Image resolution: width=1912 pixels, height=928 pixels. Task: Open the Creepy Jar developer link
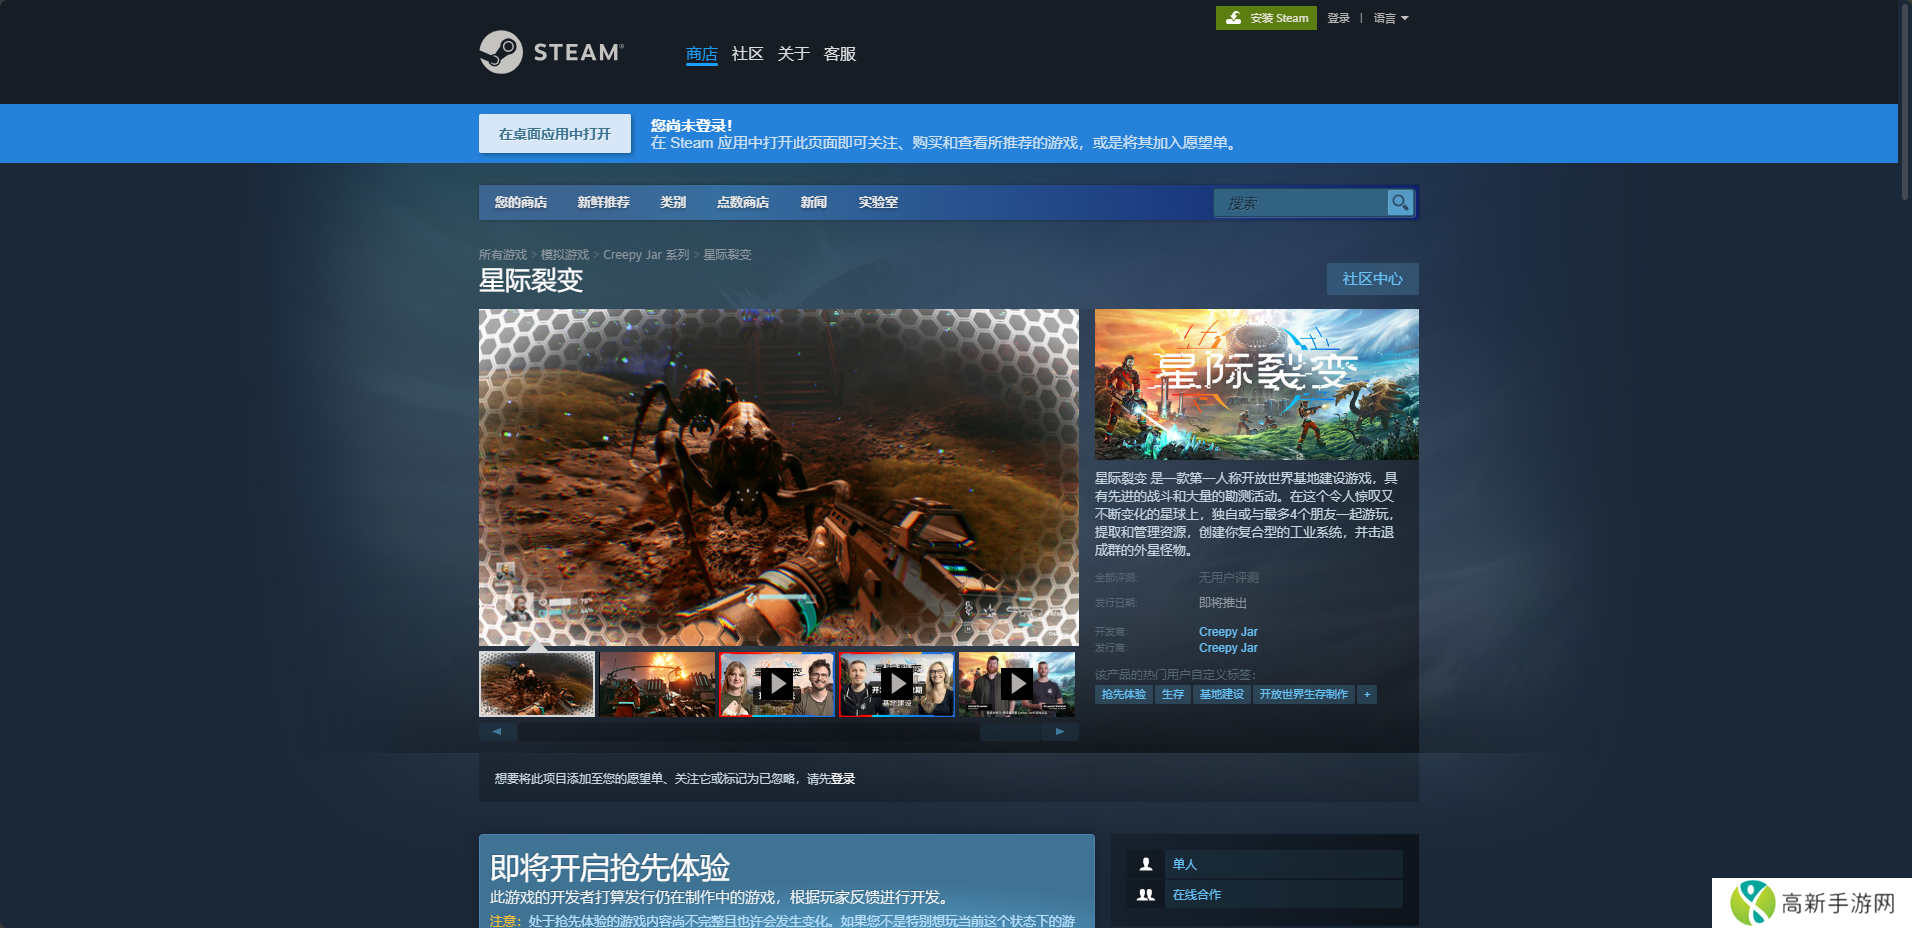point(1228,632)
